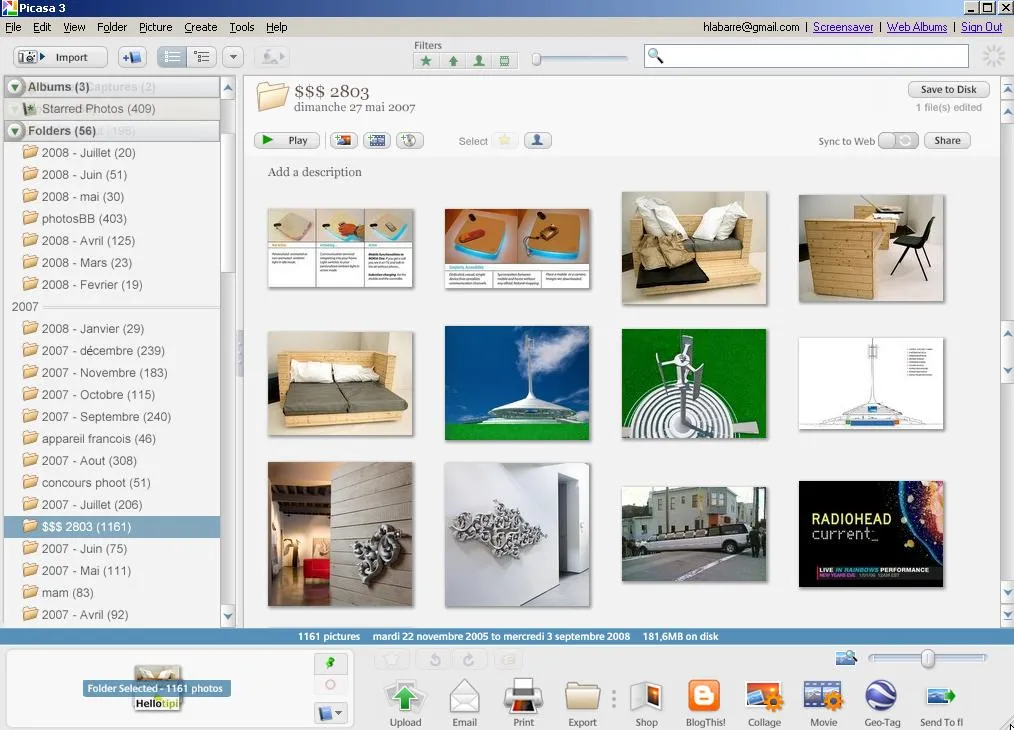
Task: Click the thumbnail size zoom slider handle
Action: (x=927, y=658)
